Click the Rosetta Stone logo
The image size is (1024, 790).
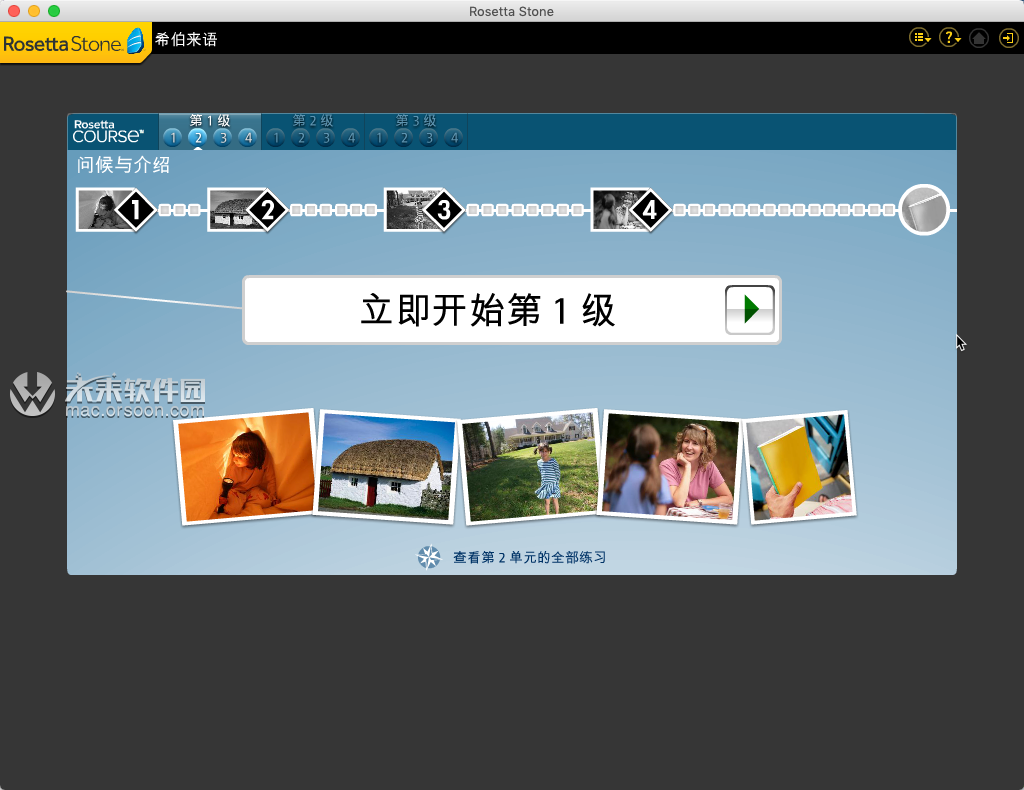point(73,42)
